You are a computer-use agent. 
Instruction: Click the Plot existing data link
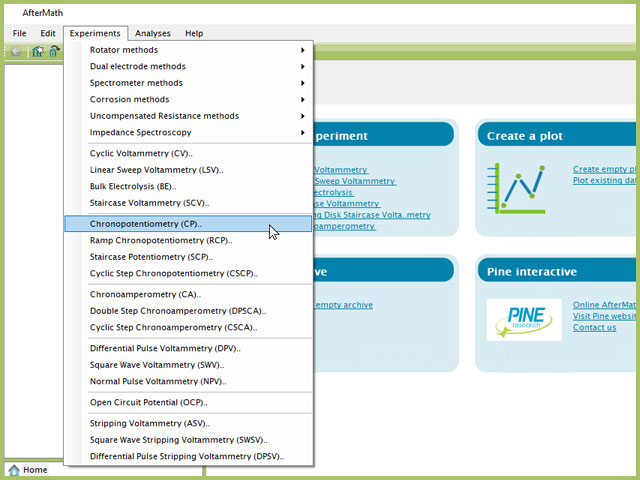604,180
